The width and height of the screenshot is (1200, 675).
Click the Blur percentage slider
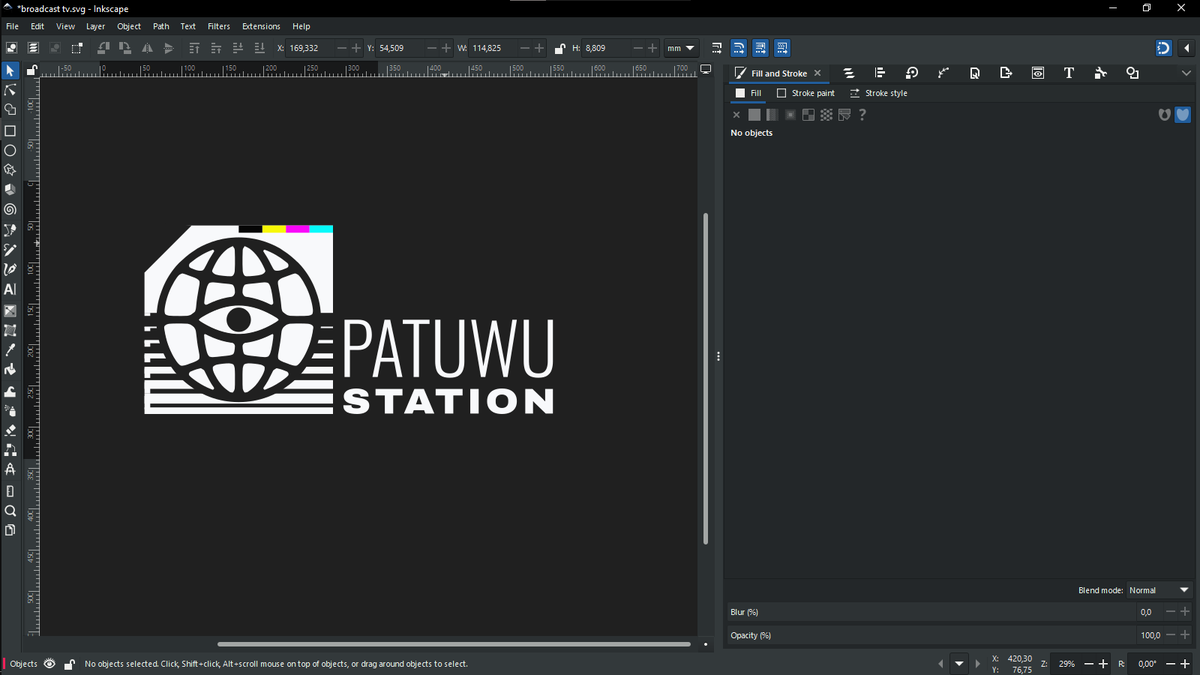pyautogui.click(x=930, y=612)
